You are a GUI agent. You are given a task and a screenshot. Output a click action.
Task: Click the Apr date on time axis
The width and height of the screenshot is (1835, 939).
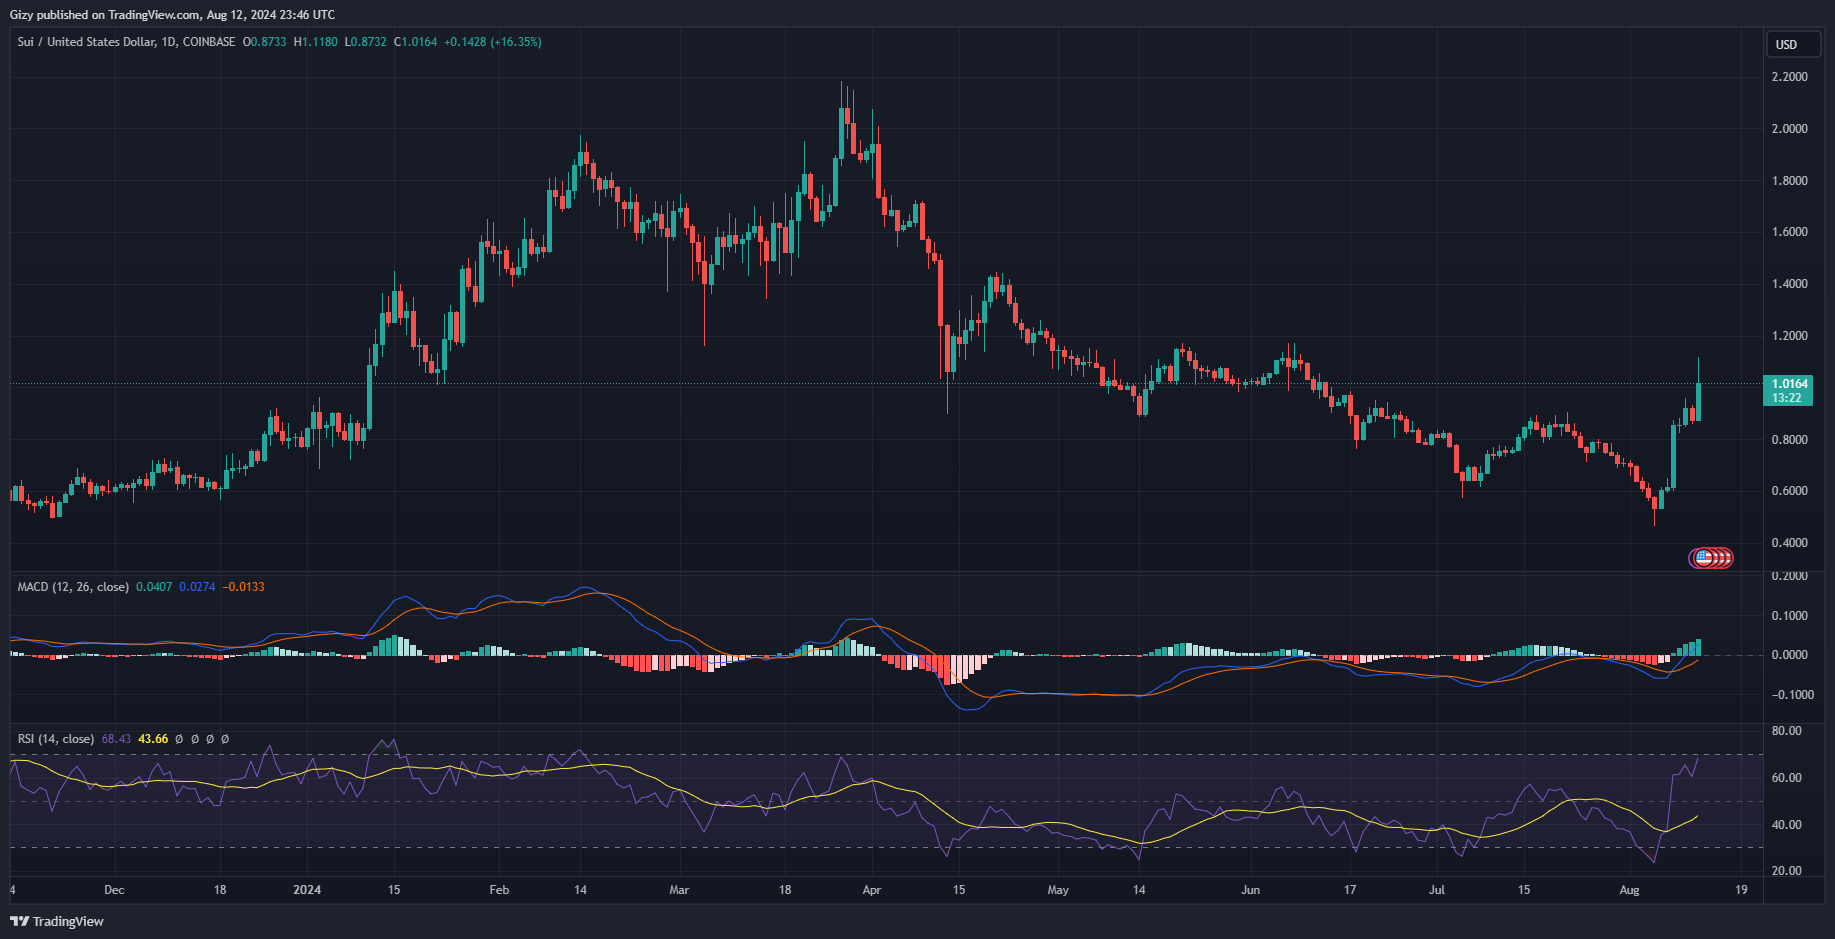pyautogui.click(x=872, y=890)
